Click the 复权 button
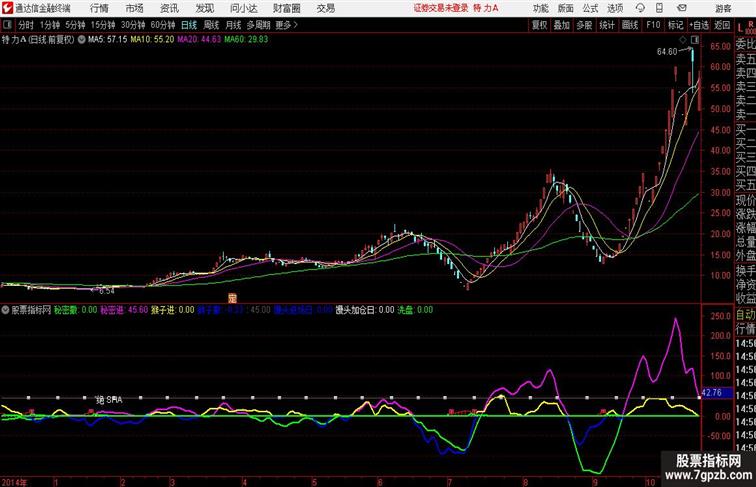The image size is (756, 487). pyautogui.click(x=540, y=25)
